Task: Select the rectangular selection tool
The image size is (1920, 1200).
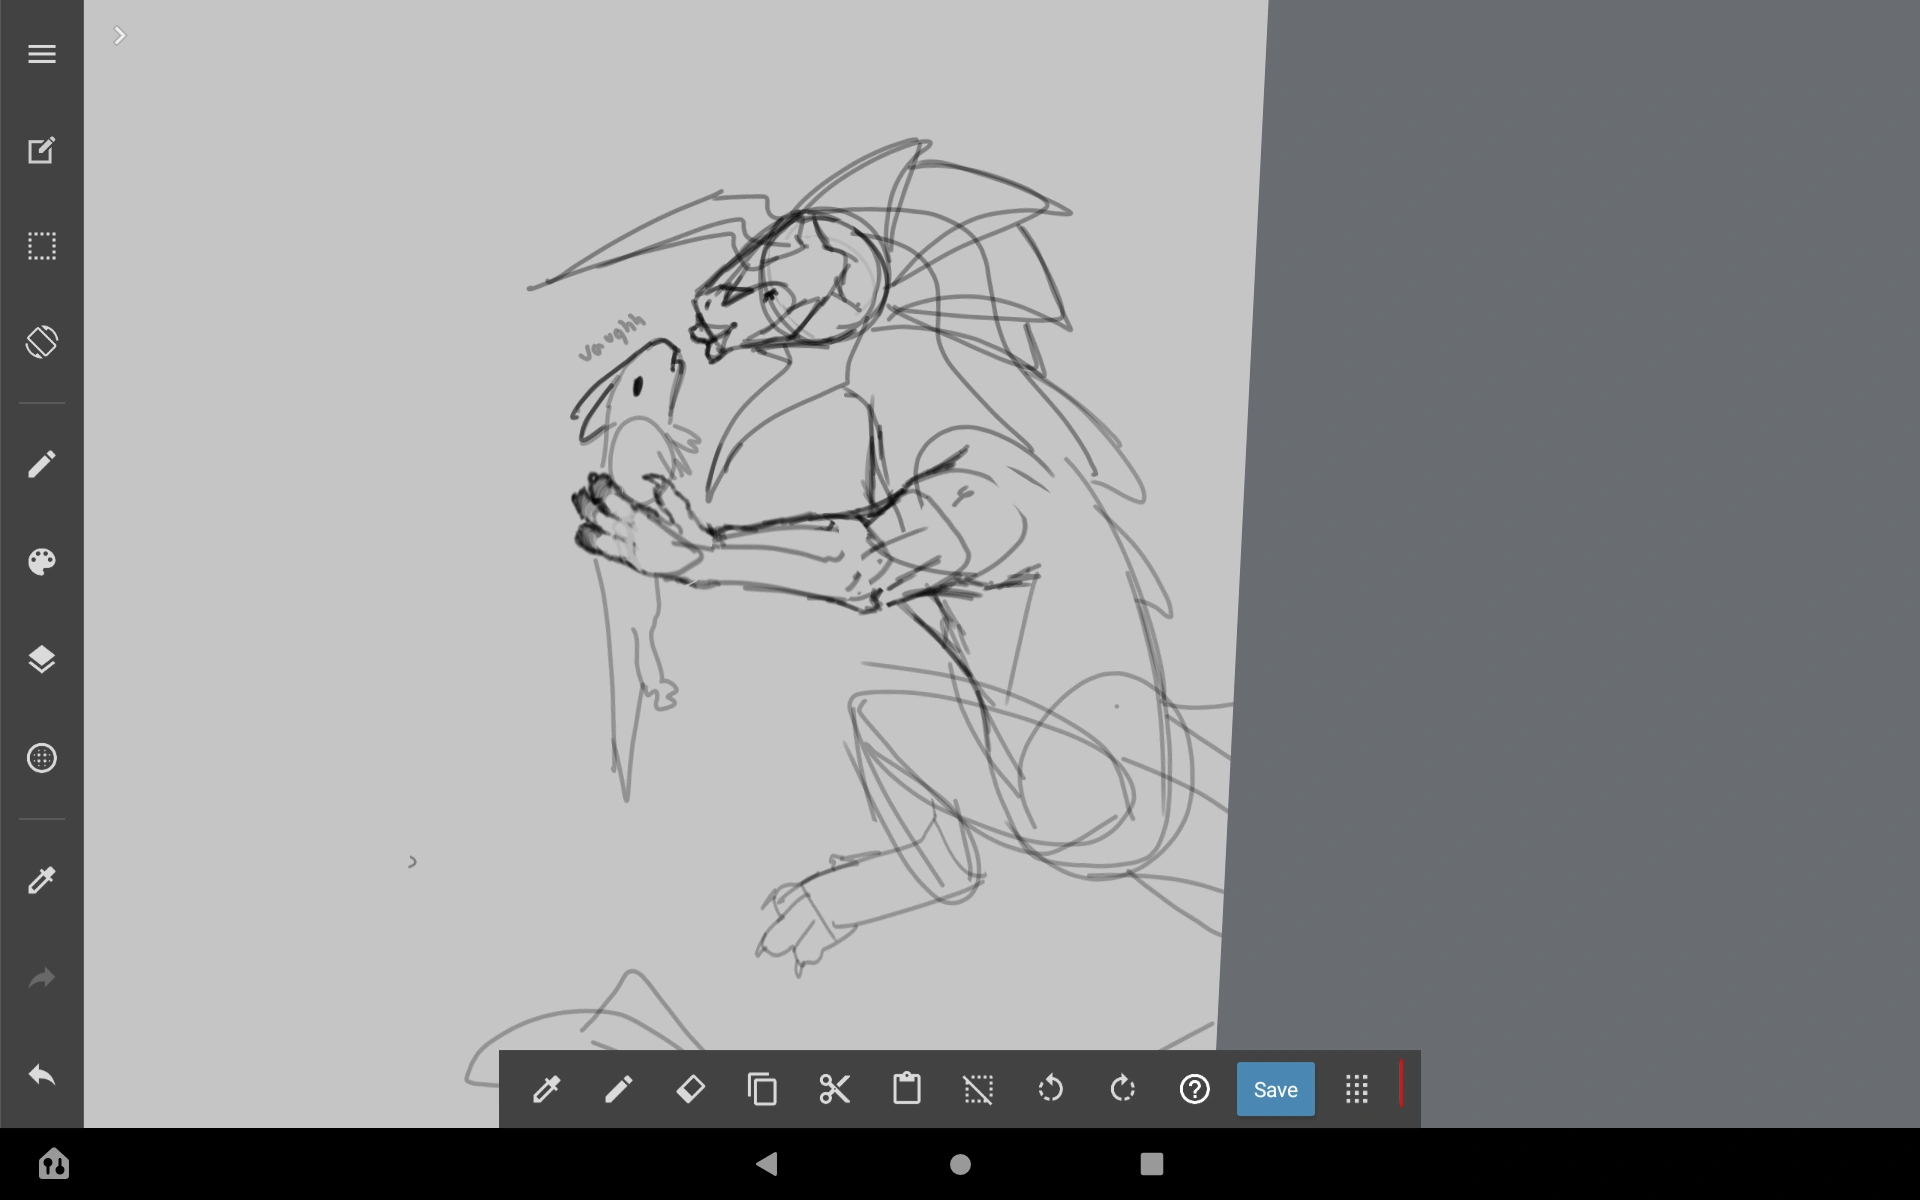Action: (41, 246)
